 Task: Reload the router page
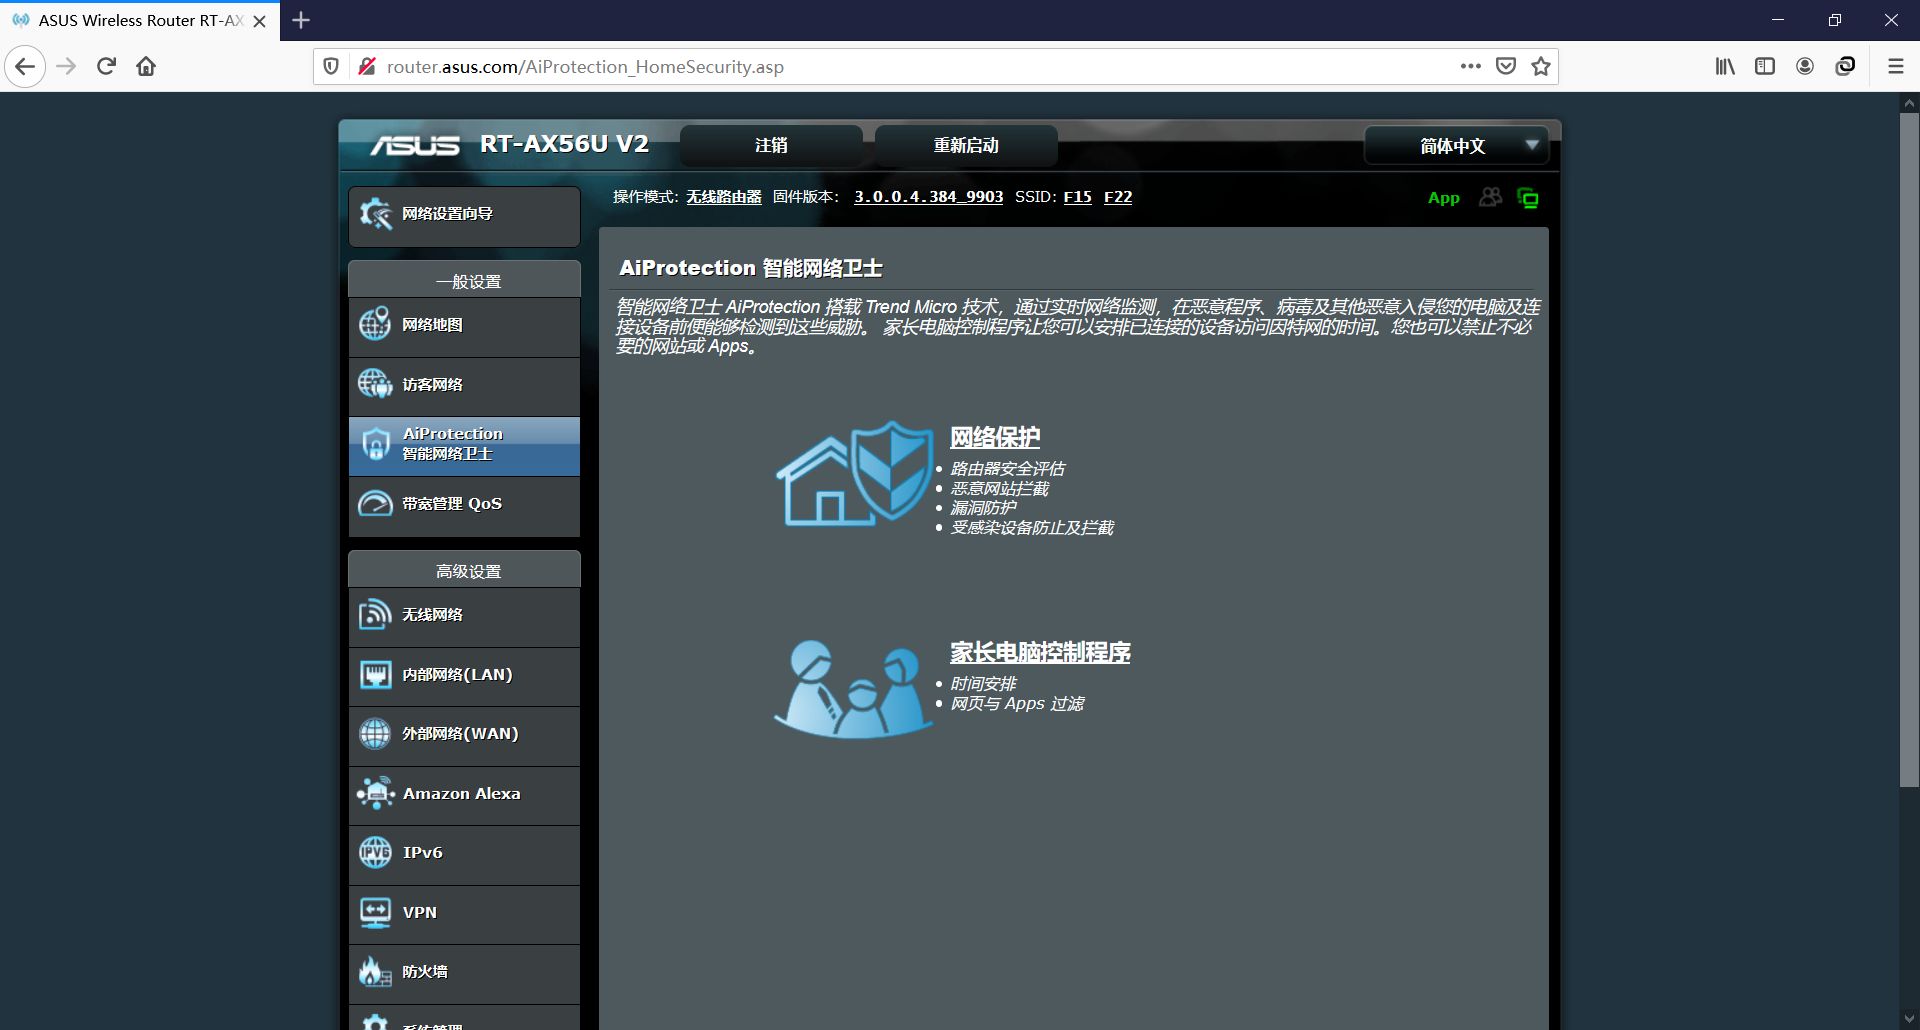click(x=106, y=66)
